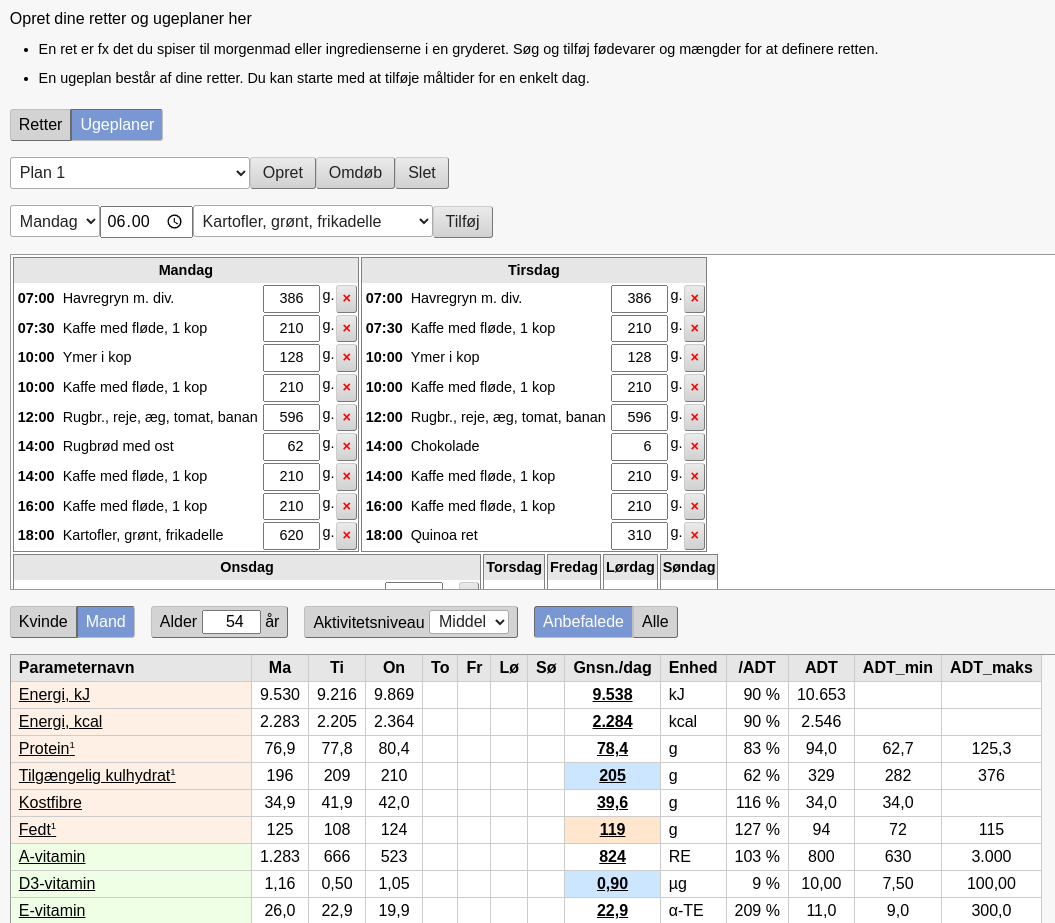Remove Tuesday's Chokolade entry
This screenshot has width=1055, height=923.
(694, 447)
